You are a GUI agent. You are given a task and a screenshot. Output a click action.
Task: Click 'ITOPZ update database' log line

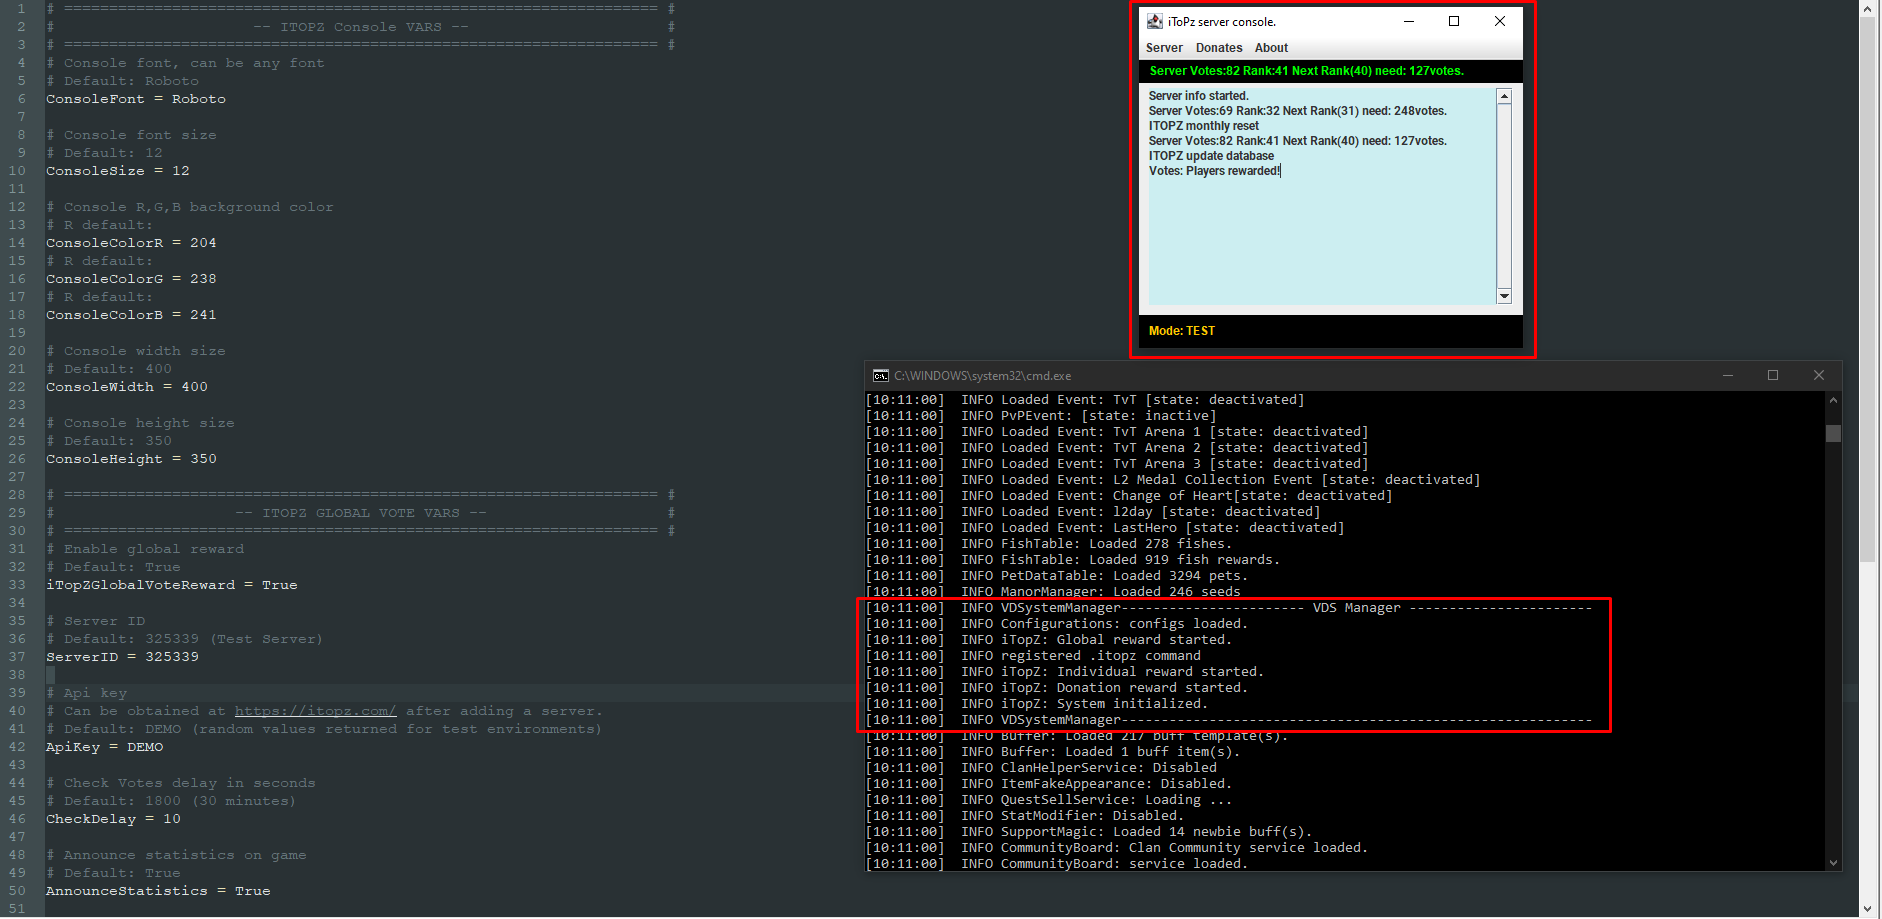tap(1211, 156)
